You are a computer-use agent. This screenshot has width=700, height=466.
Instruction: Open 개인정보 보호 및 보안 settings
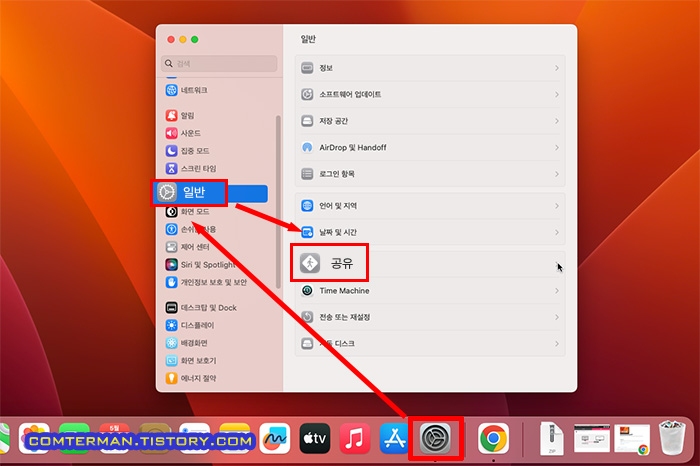pyautogui.click(x=206, y=283)
